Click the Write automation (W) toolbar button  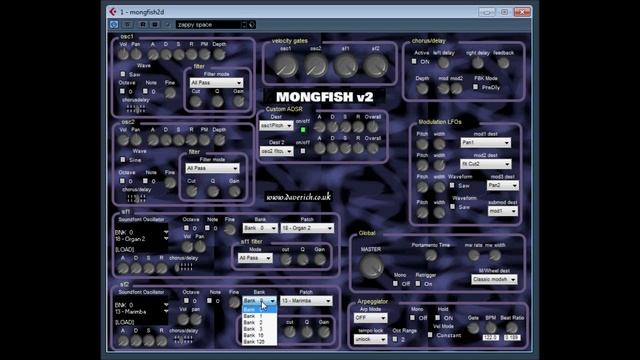155,24
